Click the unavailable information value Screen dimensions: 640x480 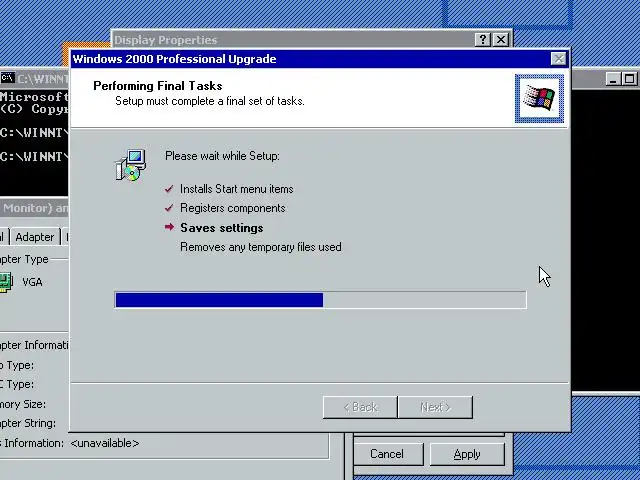[105, 443]
